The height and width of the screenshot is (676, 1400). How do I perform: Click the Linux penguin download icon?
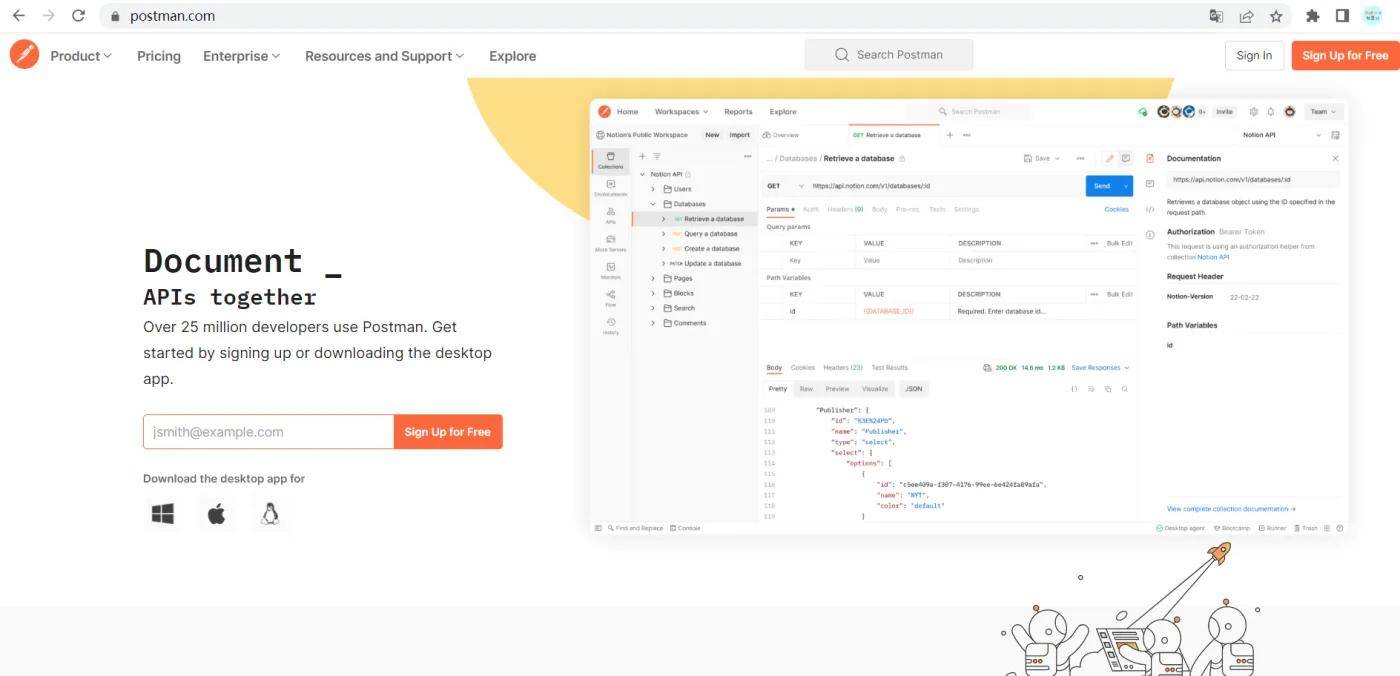pos(269,514)
